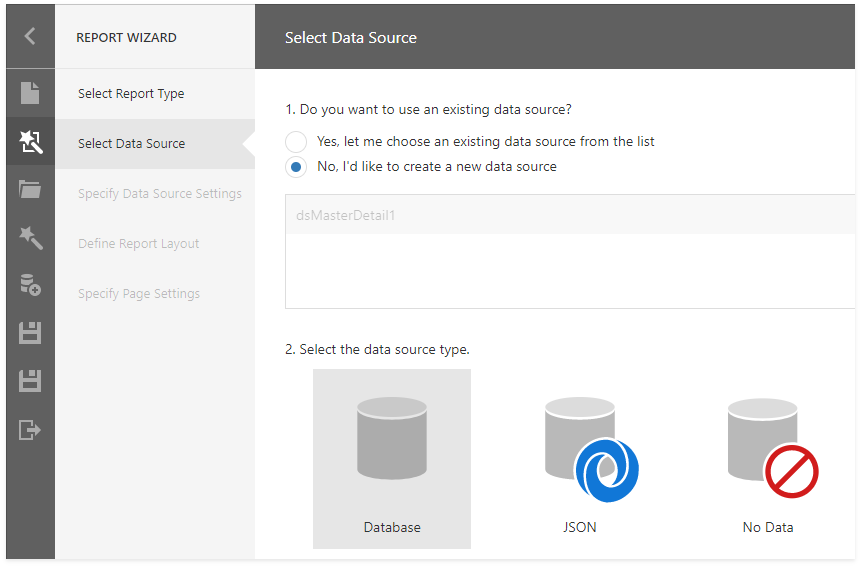Click the Open folder icon
861x567 pixels.
coord(30,190)
